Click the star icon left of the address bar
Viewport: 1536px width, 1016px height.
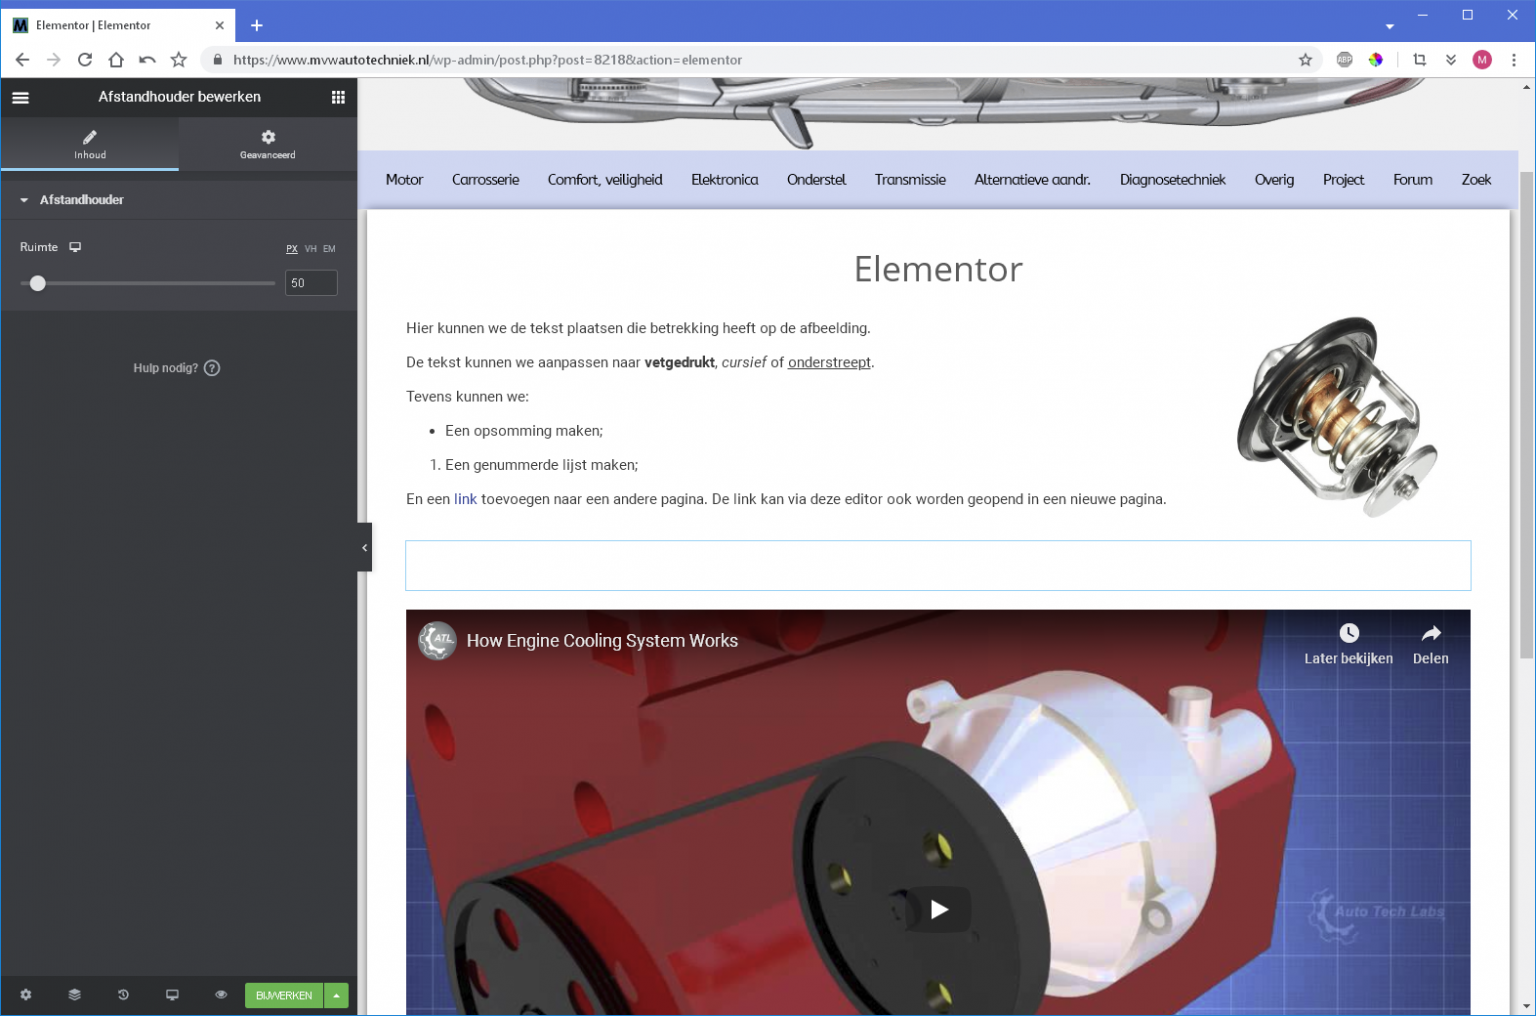coord(179,60)
